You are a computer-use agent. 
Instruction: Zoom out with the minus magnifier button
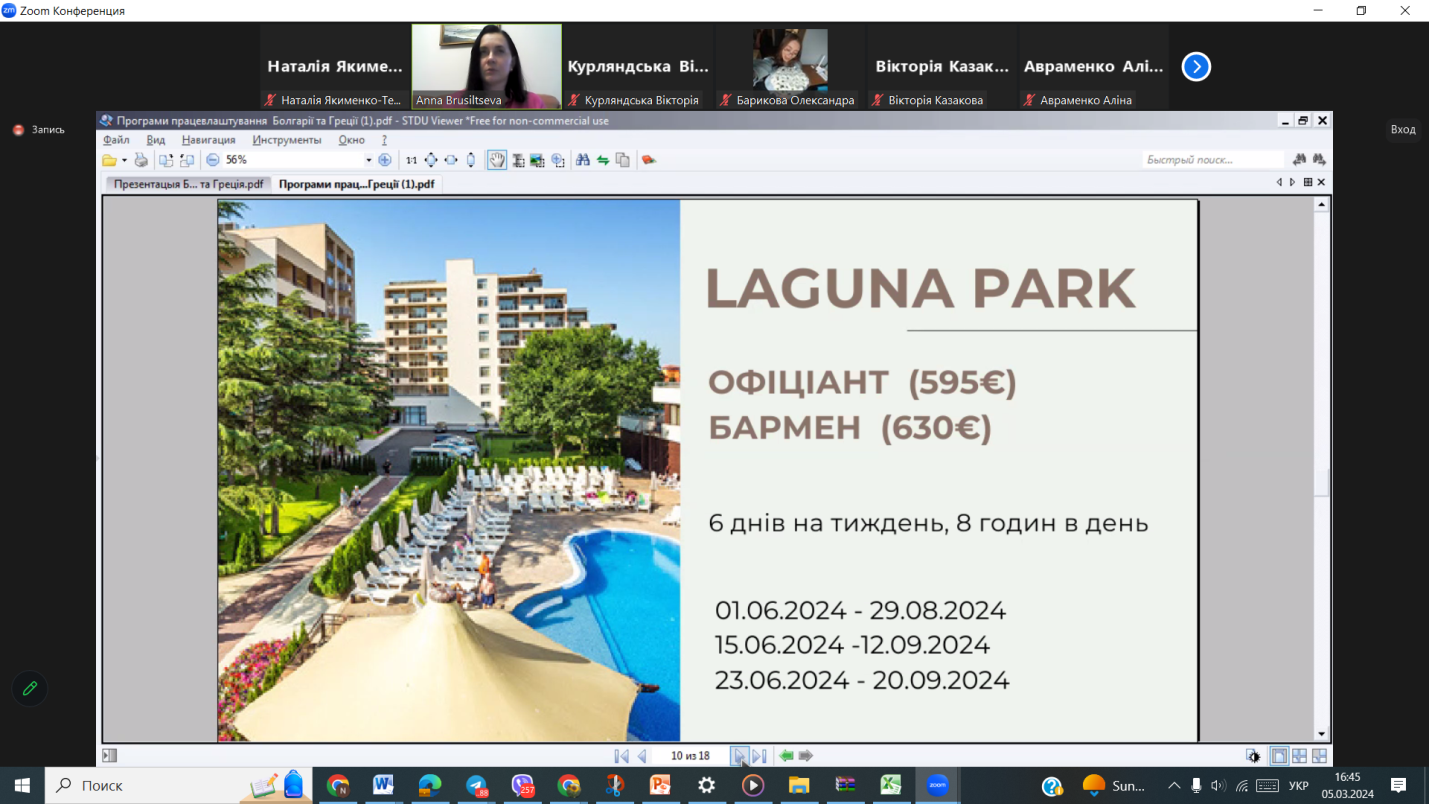213,160
